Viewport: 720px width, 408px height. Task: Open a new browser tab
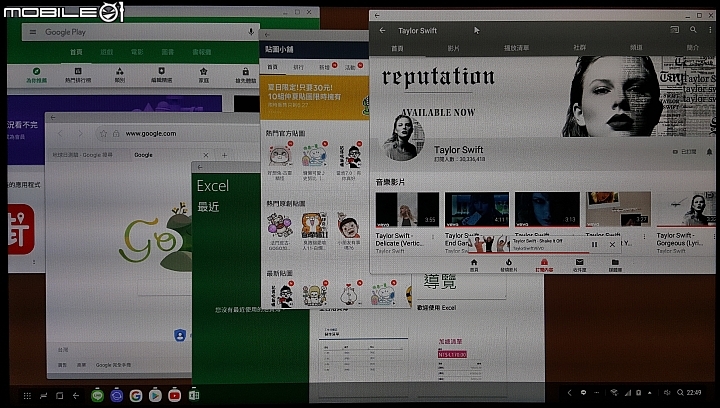click(x=225, y=155)
